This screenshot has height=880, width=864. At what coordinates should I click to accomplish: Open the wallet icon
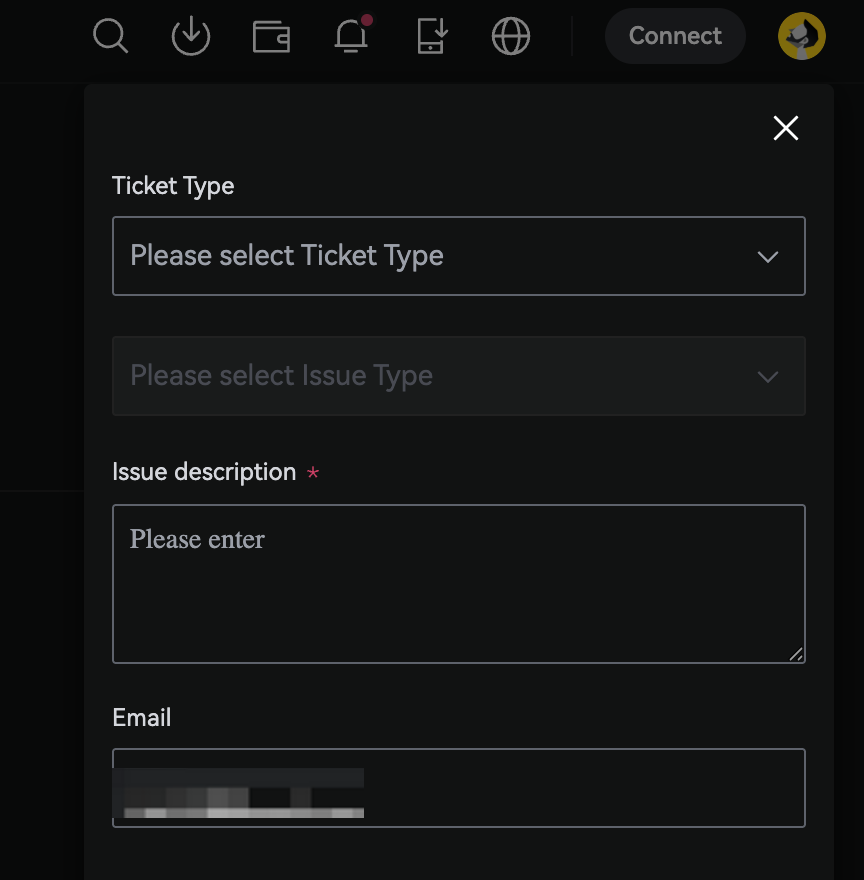pos(271,37)
